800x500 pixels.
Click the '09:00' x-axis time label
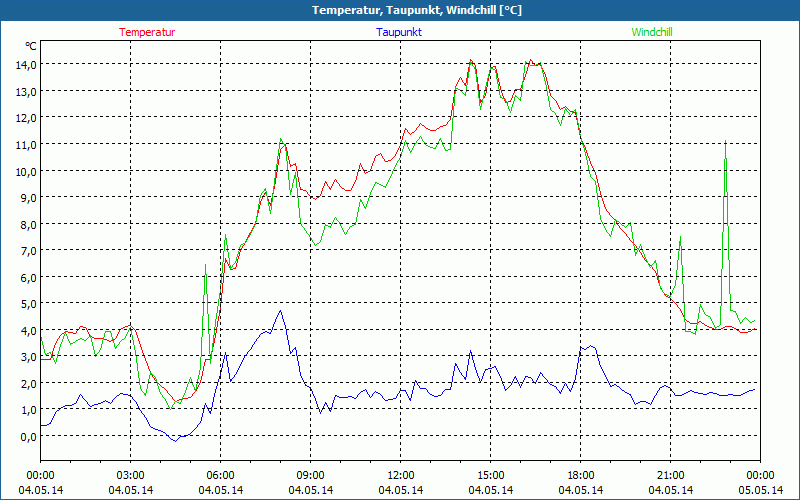(311, 476)
